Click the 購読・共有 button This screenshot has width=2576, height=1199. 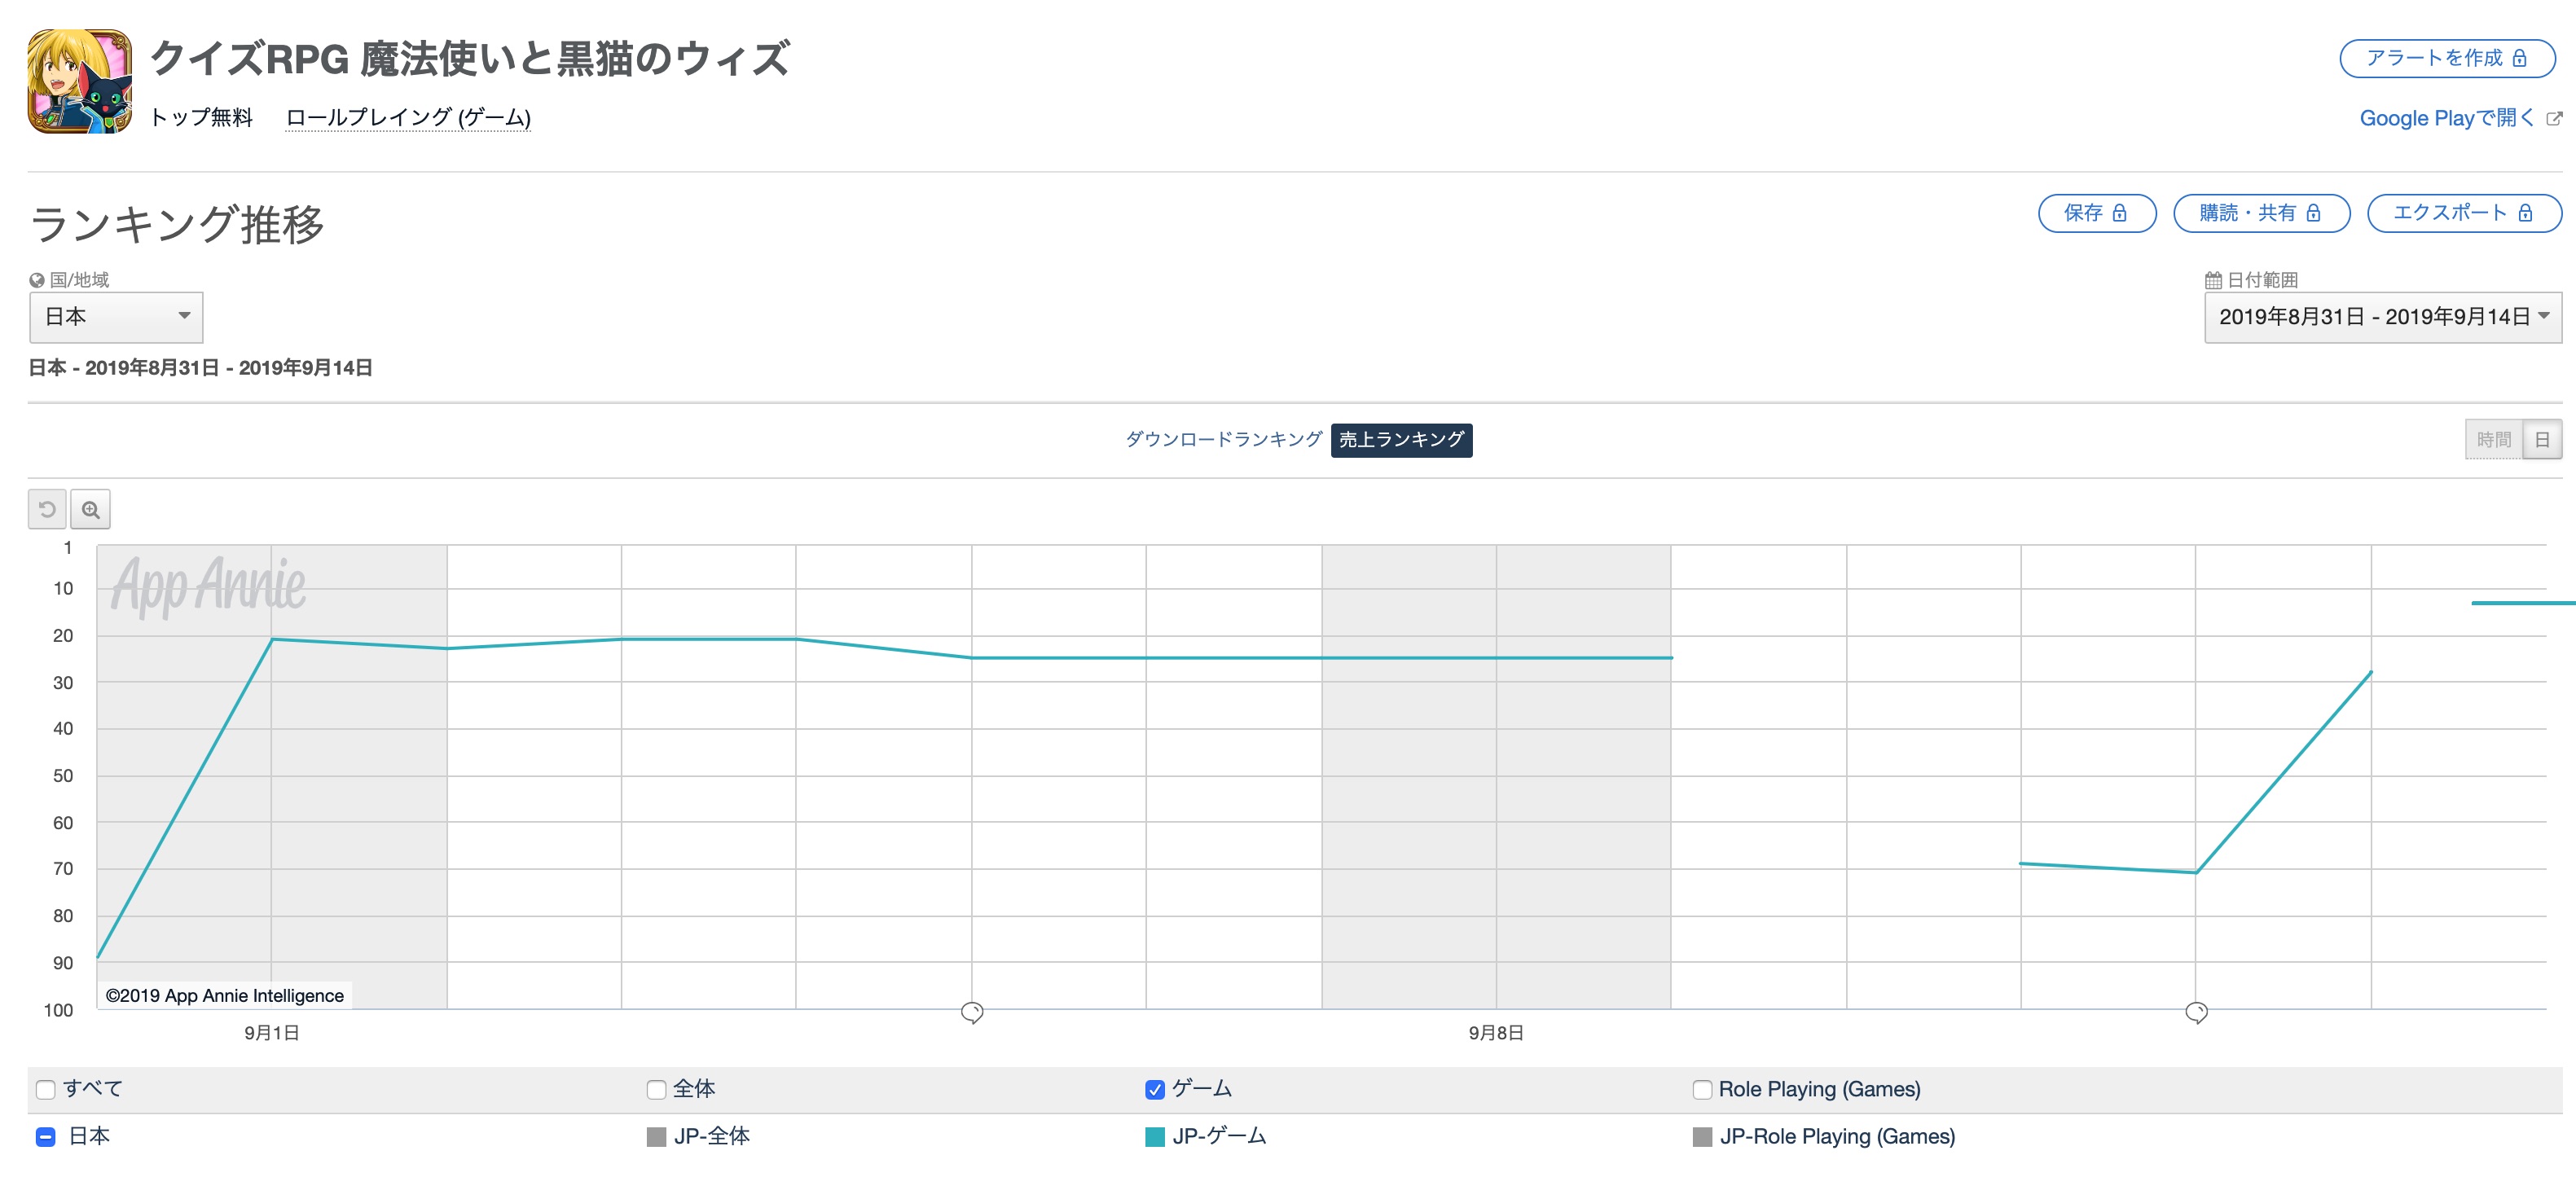click(2261, 213)
